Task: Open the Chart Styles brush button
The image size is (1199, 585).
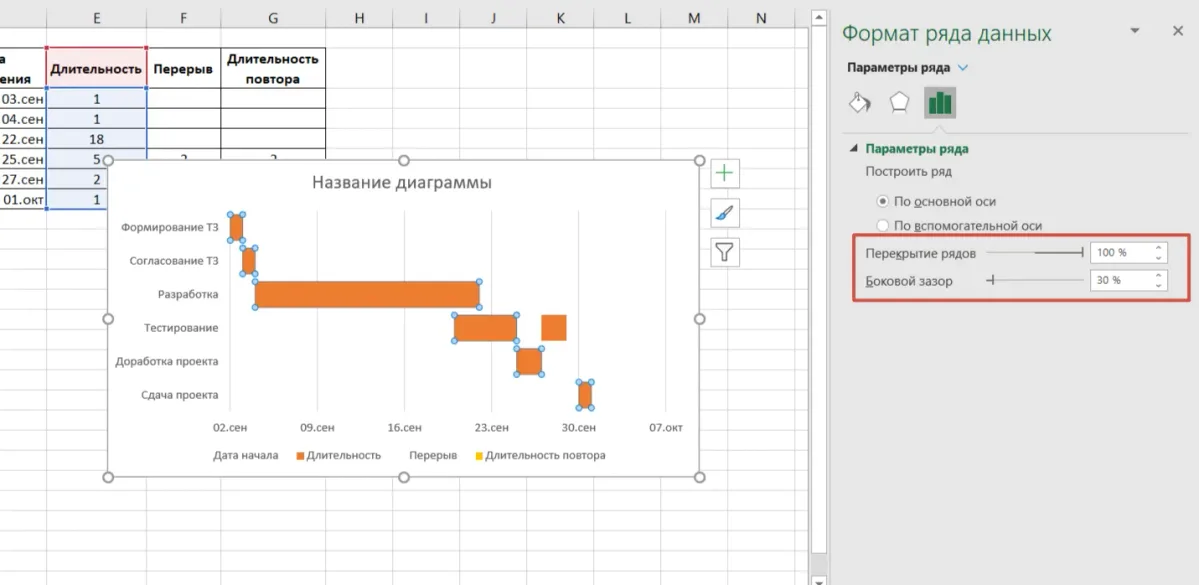Action: coord(725,212)
